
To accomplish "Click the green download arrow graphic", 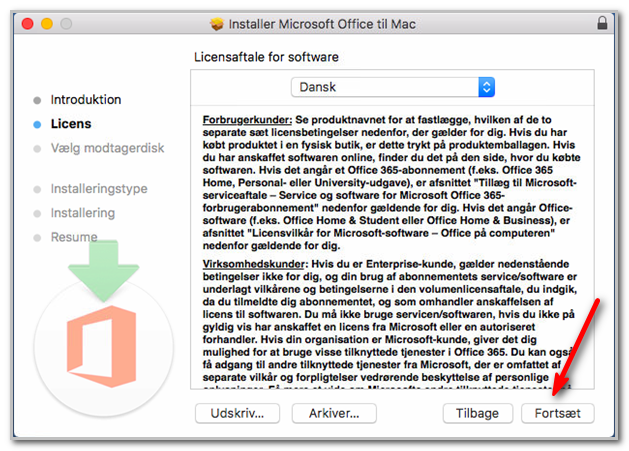I will (103, 271).
